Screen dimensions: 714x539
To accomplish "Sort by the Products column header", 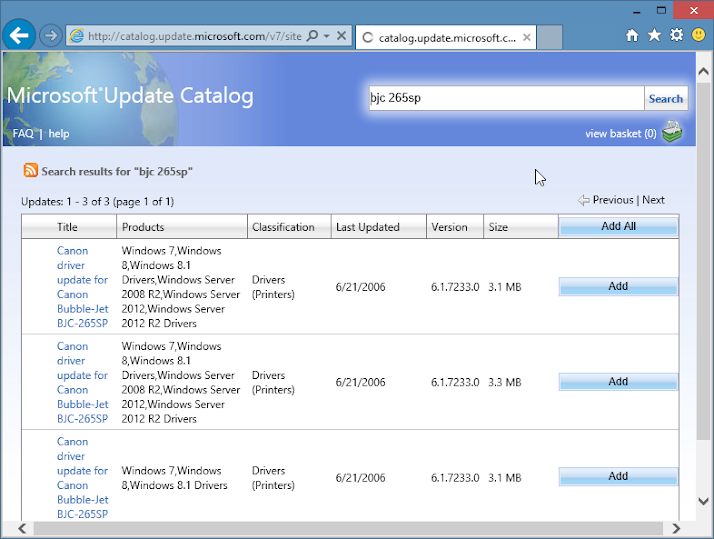I will coord(182,227).
